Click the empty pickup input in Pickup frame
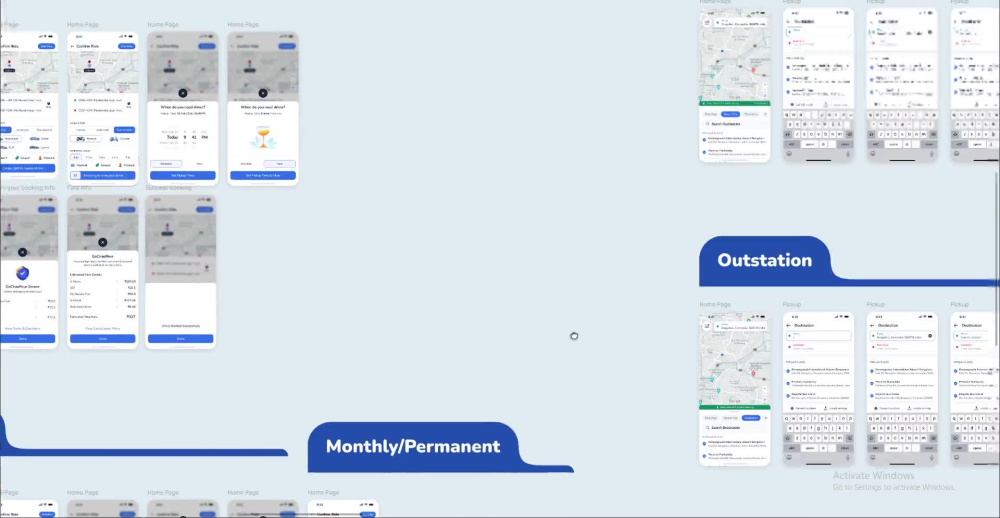 [x=818, y=336]
